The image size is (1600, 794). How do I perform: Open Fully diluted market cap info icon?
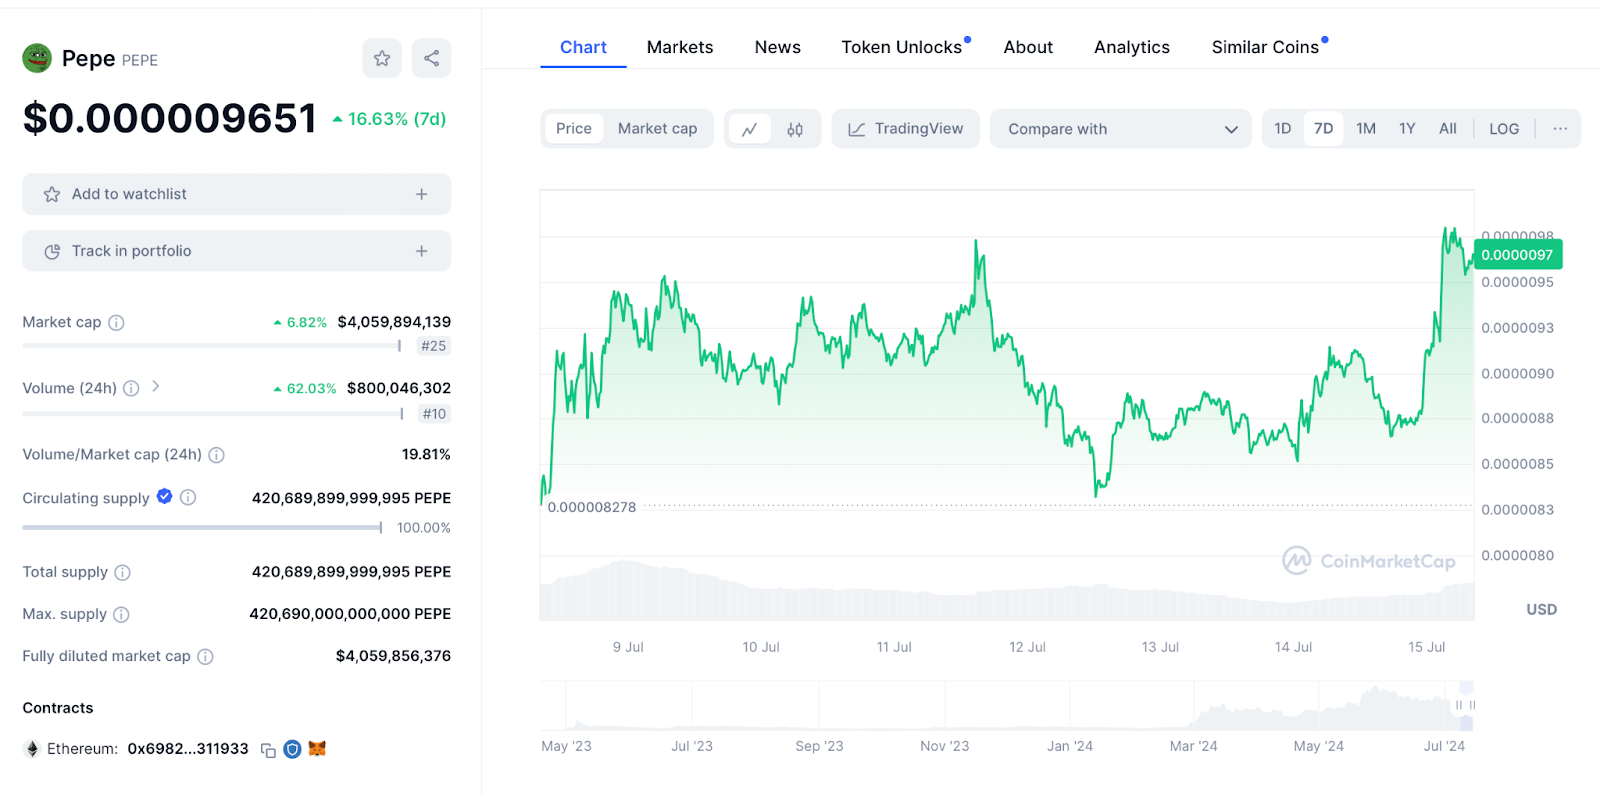[205, 657]
